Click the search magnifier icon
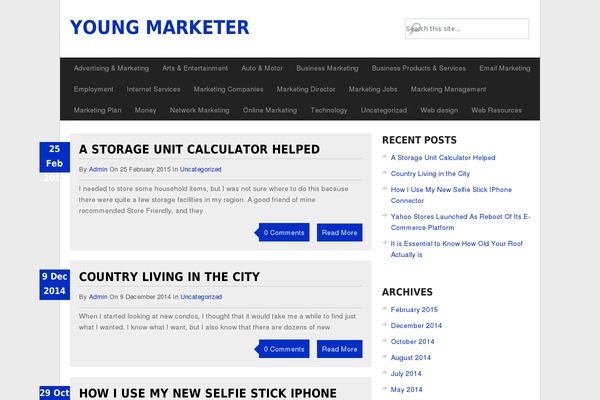The width and height of the screenshot is (600, 400). (414, 28)
